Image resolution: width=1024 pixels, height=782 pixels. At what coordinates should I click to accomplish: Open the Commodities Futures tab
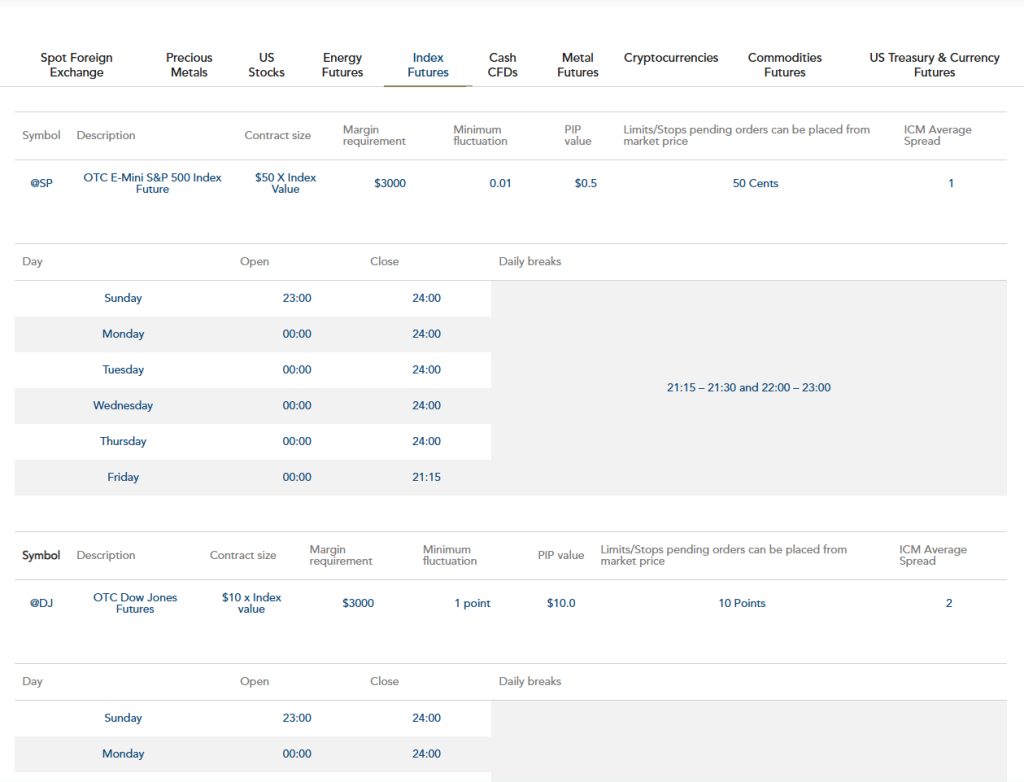click(x=785, y=65)
